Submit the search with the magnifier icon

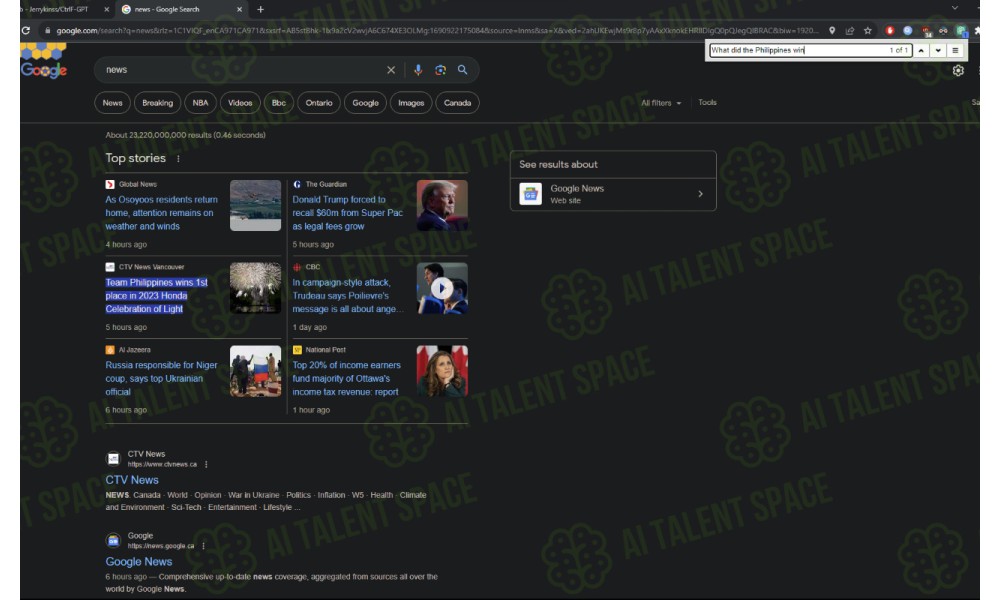(x=462, y=70)
